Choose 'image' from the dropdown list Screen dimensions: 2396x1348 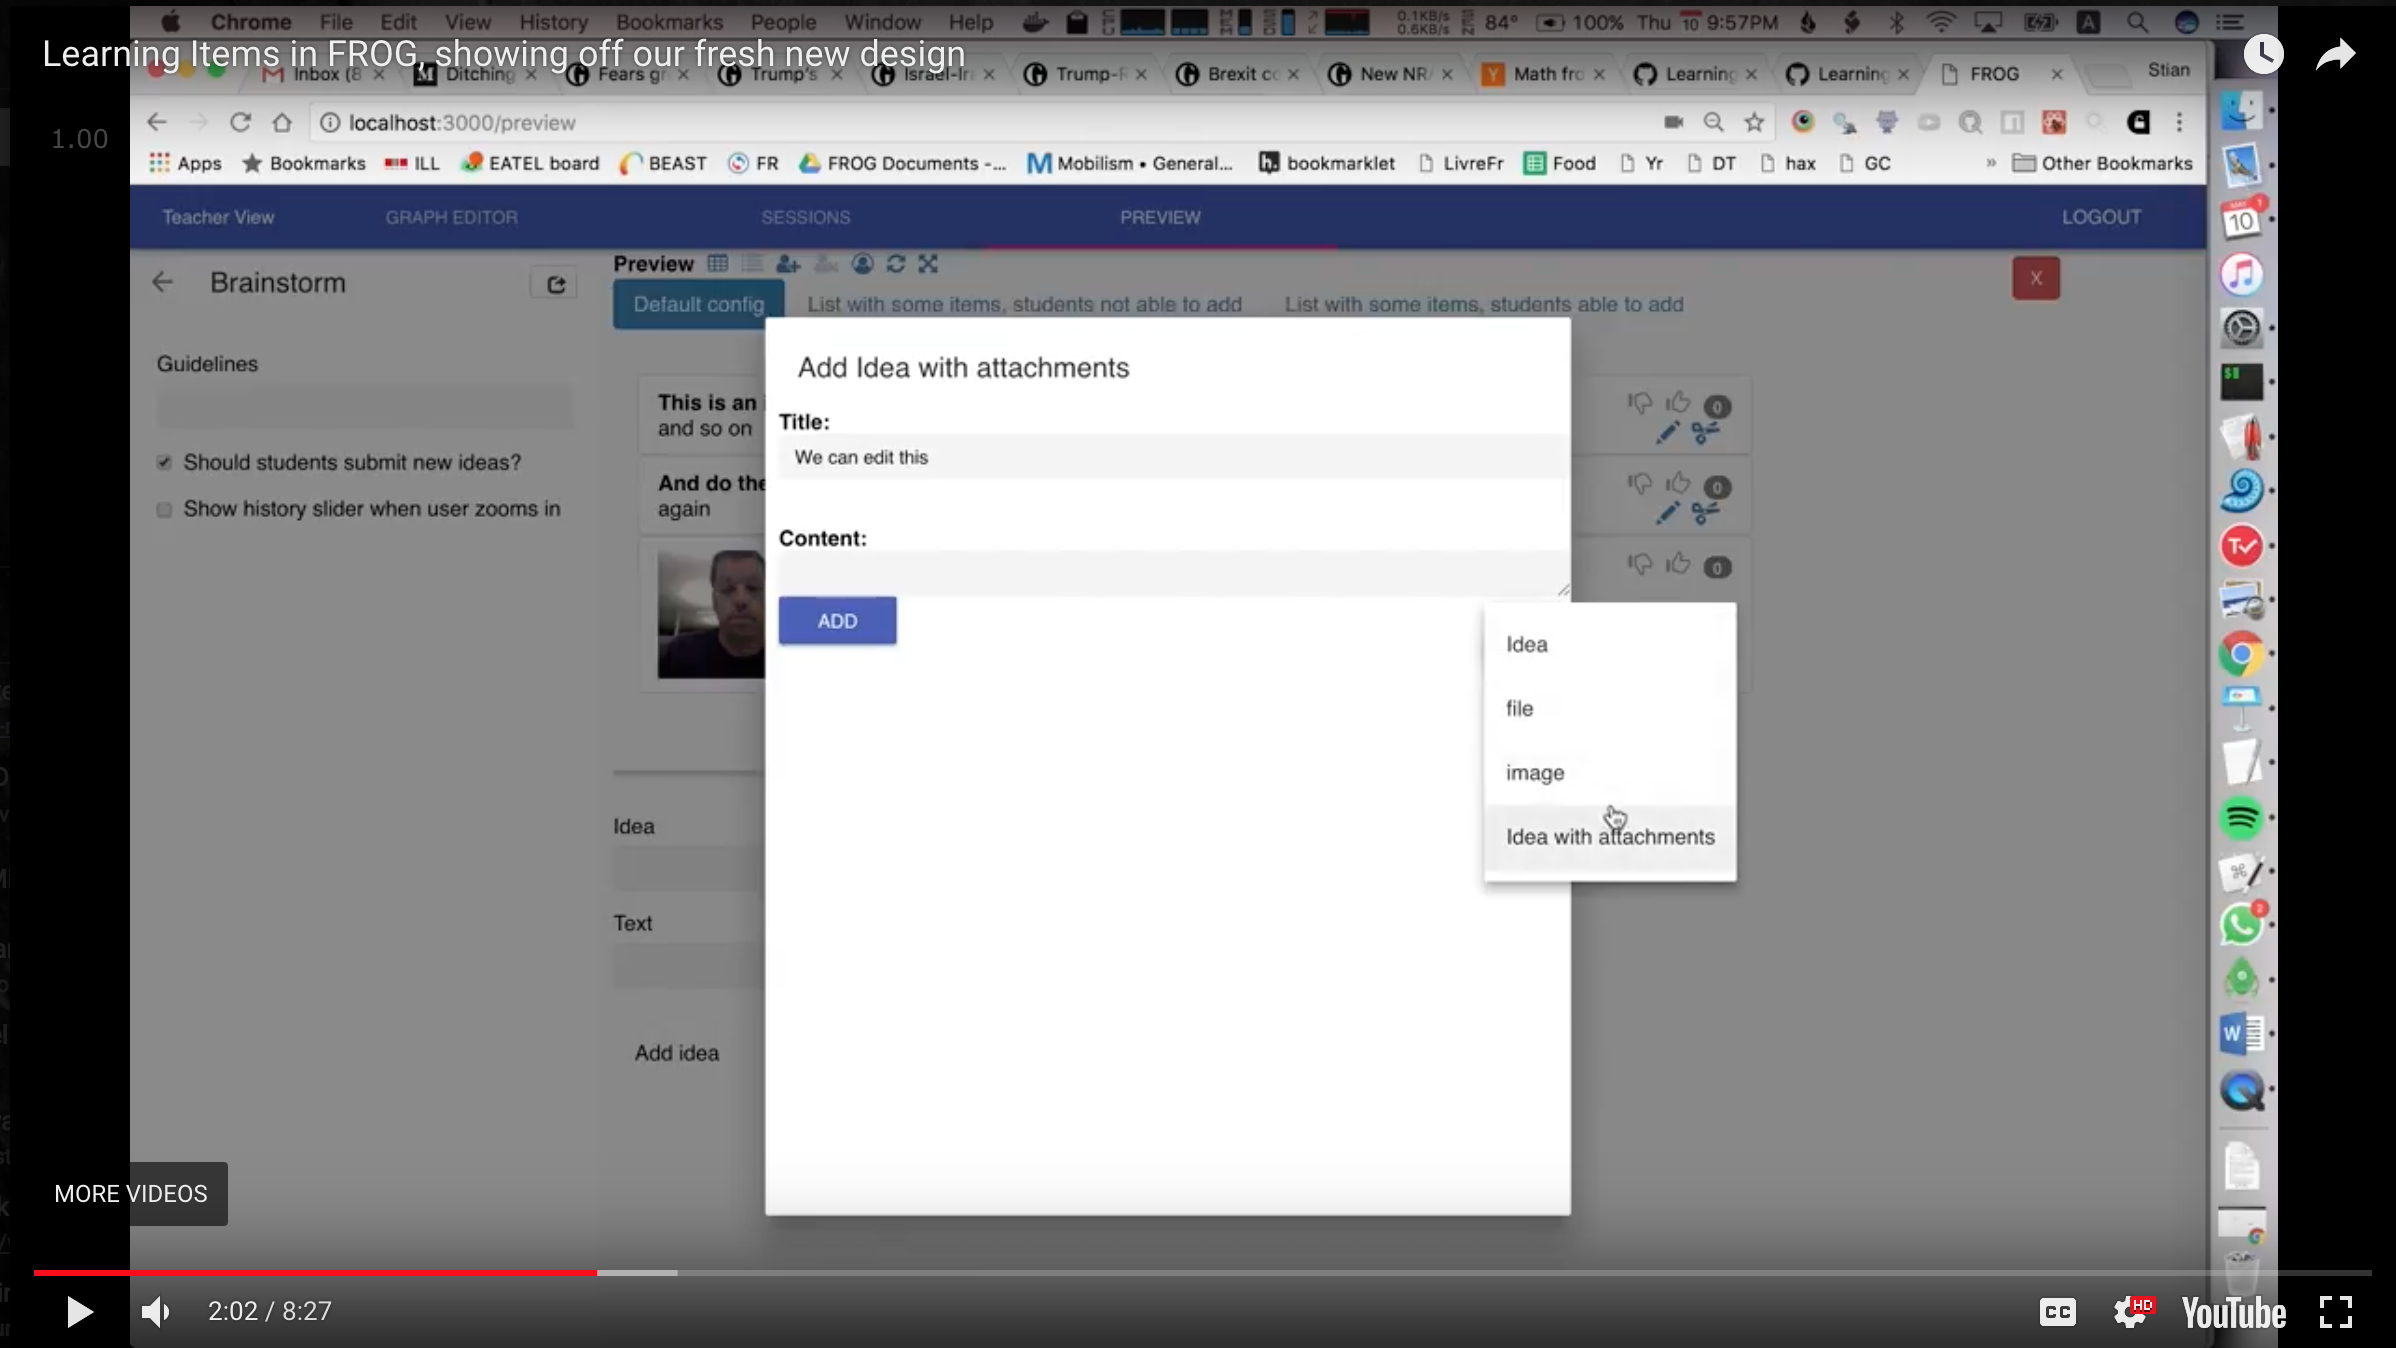click(1535, 773)
